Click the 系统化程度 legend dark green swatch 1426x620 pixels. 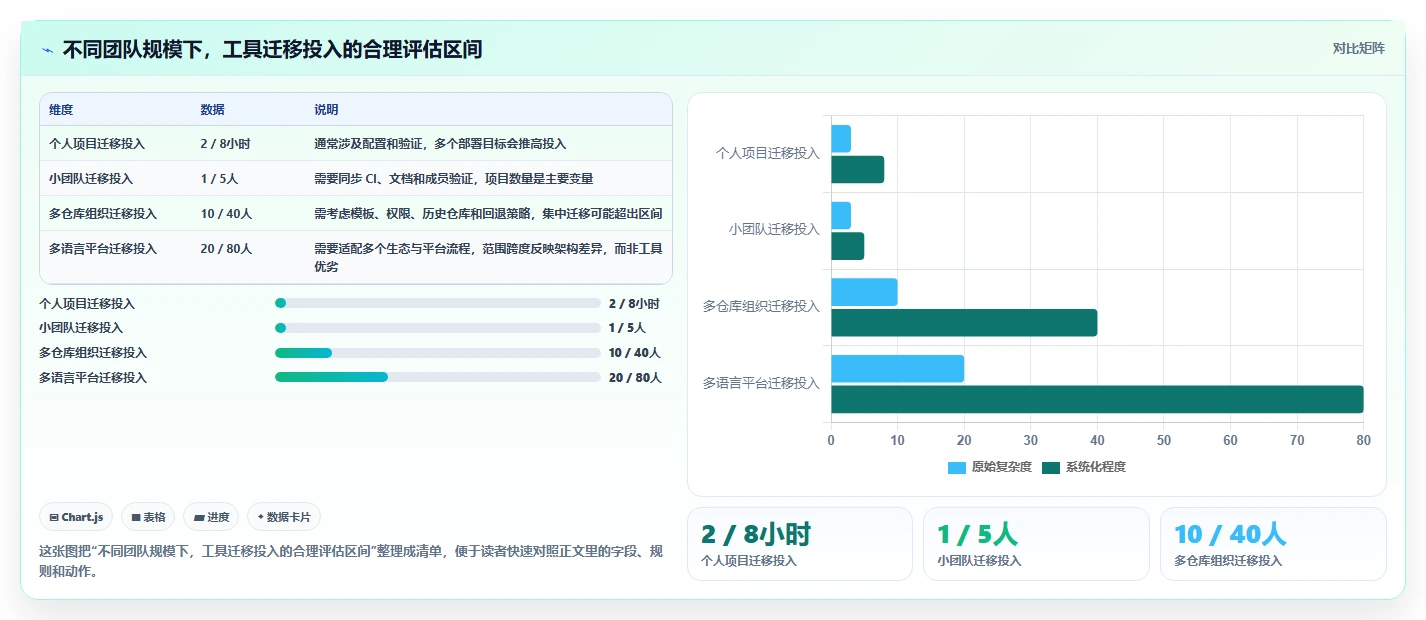point(1051,468)
